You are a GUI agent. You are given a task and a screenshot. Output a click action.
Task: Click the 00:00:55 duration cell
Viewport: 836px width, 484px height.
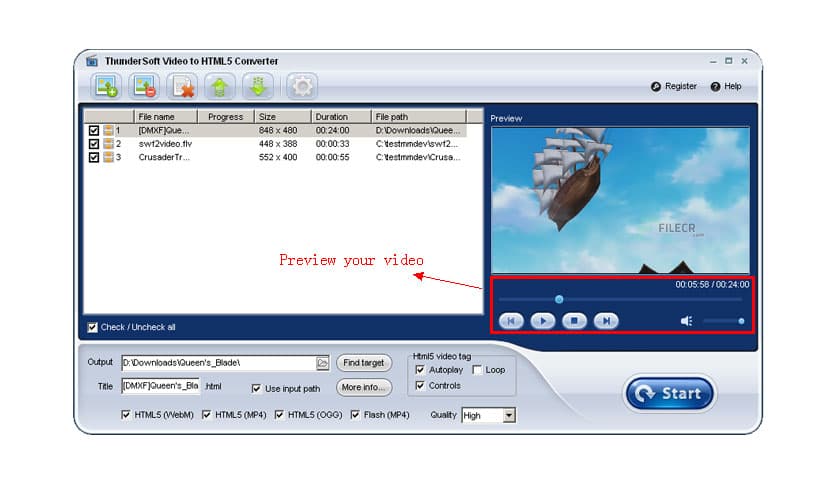[332, 157]
